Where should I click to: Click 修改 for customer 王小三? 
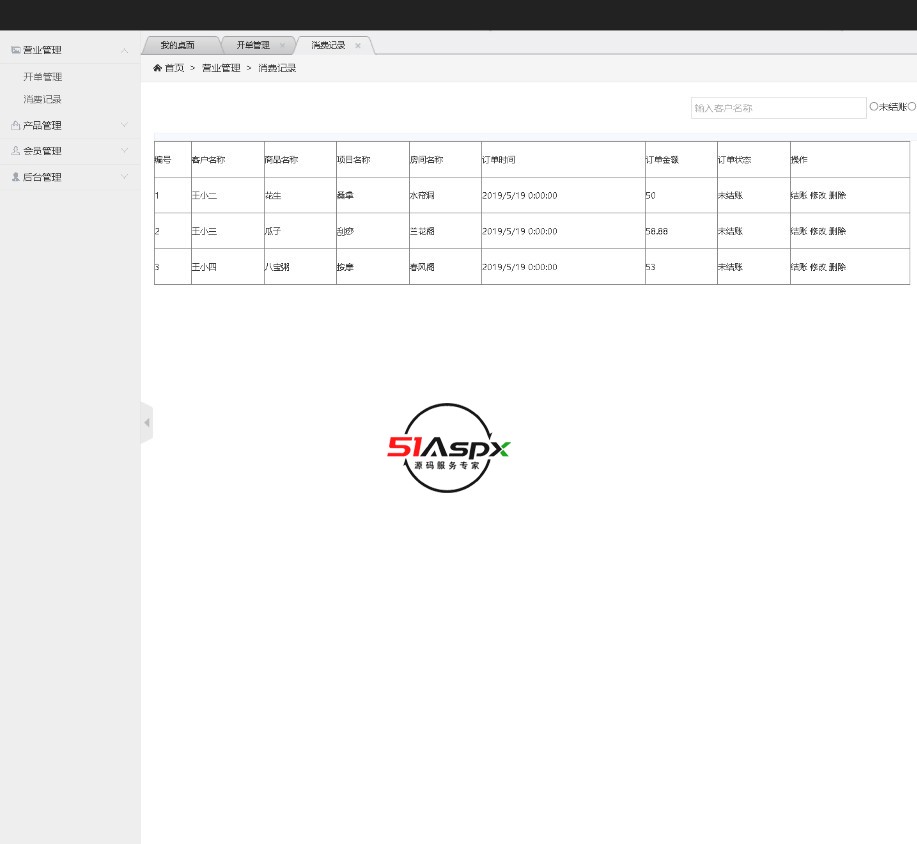(818, 231)
